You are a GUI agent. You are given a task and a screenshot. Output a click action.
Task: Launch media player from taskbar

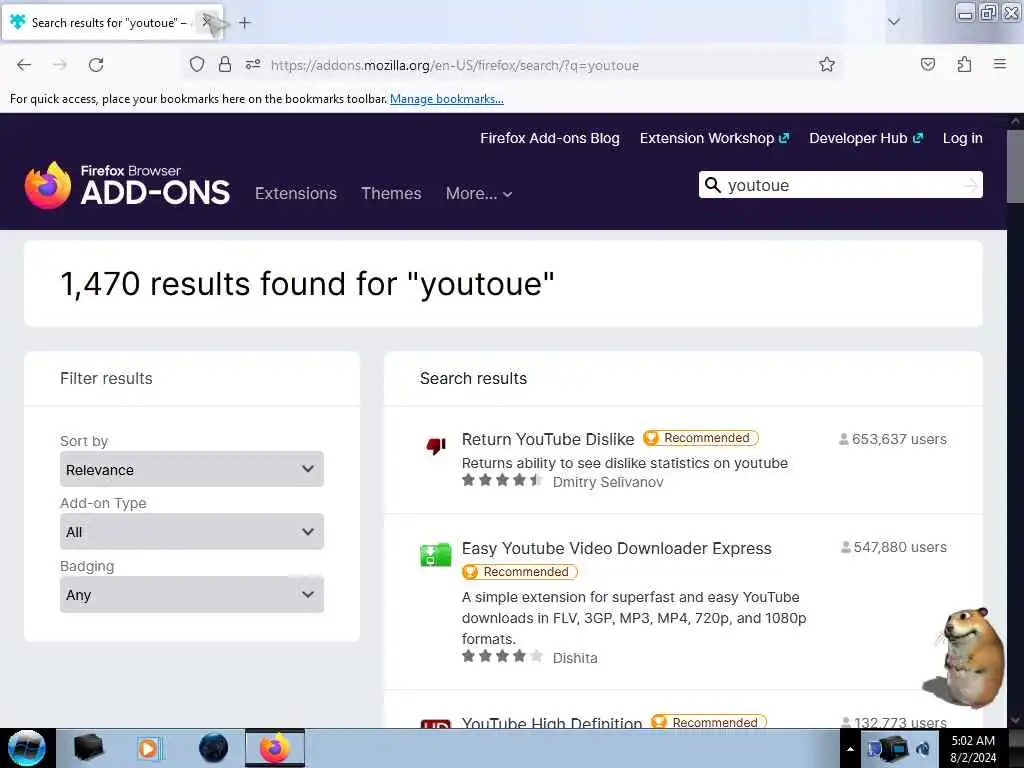pyautogui.click(x=148, y=748)
